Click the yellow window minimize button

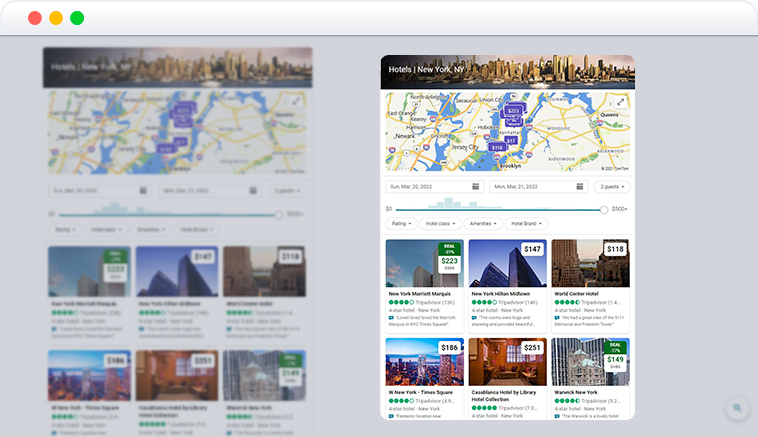[56, 18]
